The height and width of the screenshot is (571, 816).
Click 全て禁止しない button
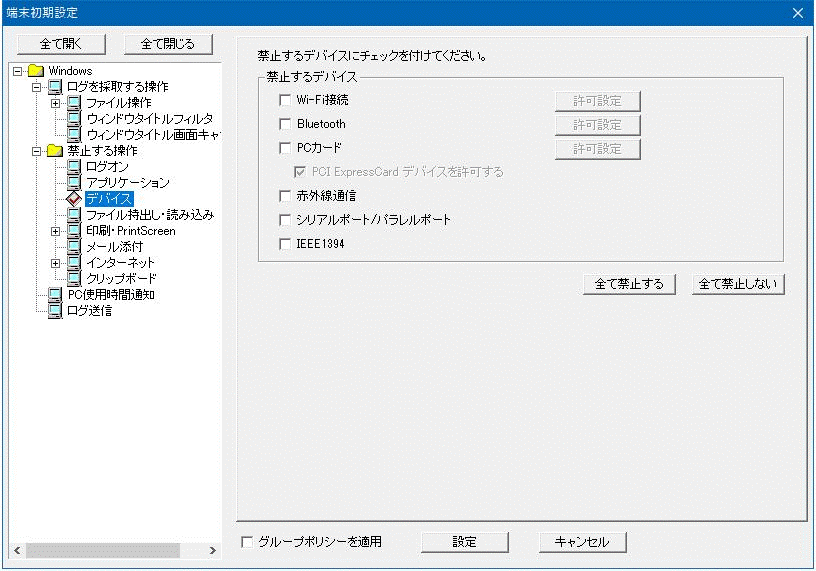pyautogui.click(x=738, y=284)
